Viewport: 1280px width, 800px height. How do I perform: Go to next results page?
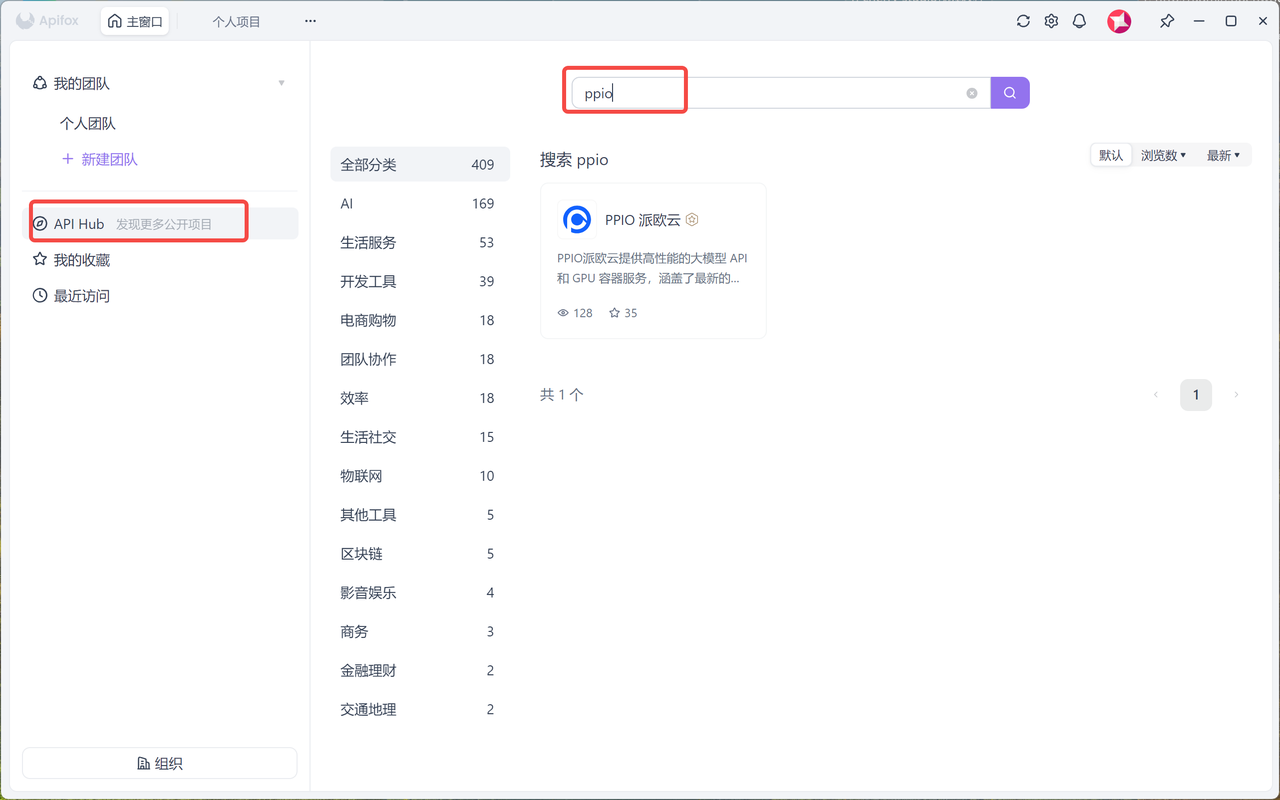1236,395
